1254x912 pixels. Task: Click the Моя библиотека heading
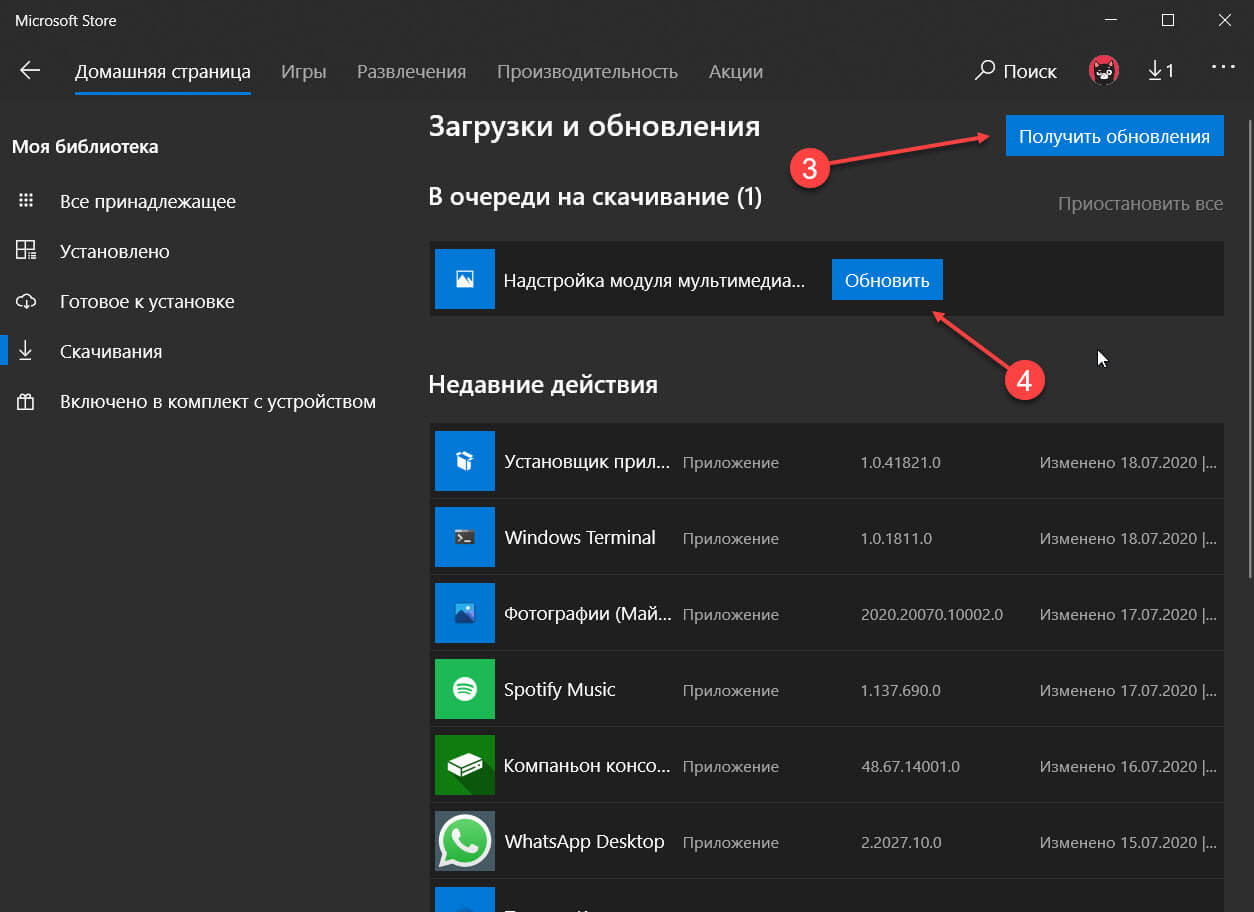click(85, 146)
